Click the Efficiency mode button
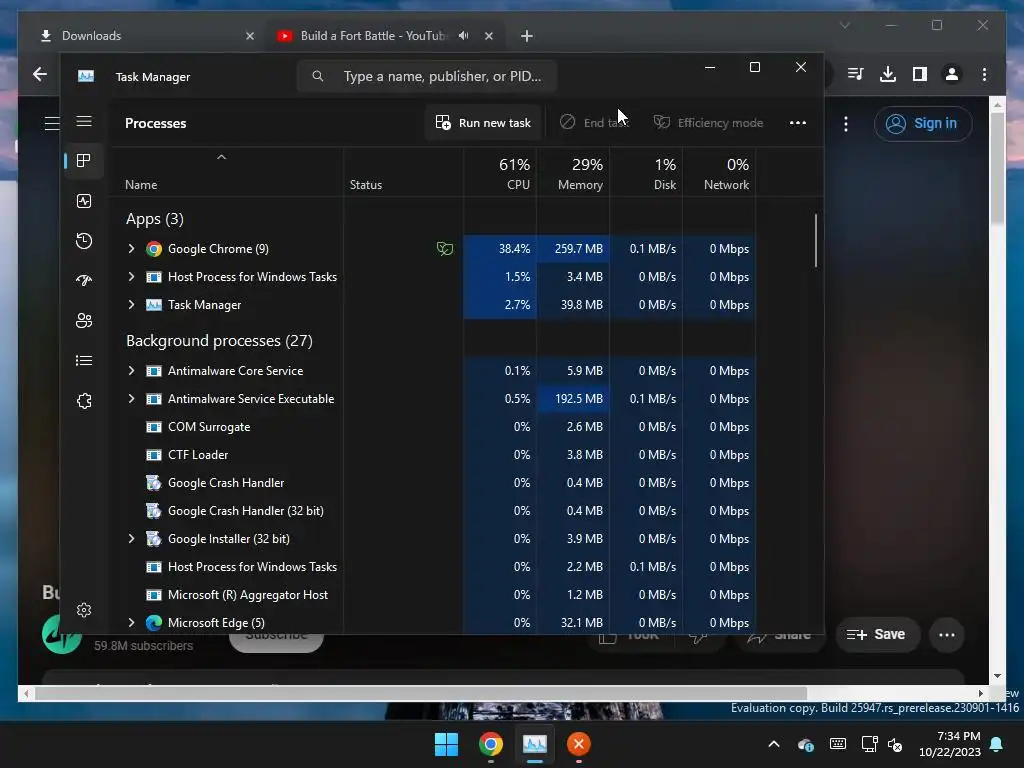This screenshot has height=768, width=1024. [x=709, y=123]
